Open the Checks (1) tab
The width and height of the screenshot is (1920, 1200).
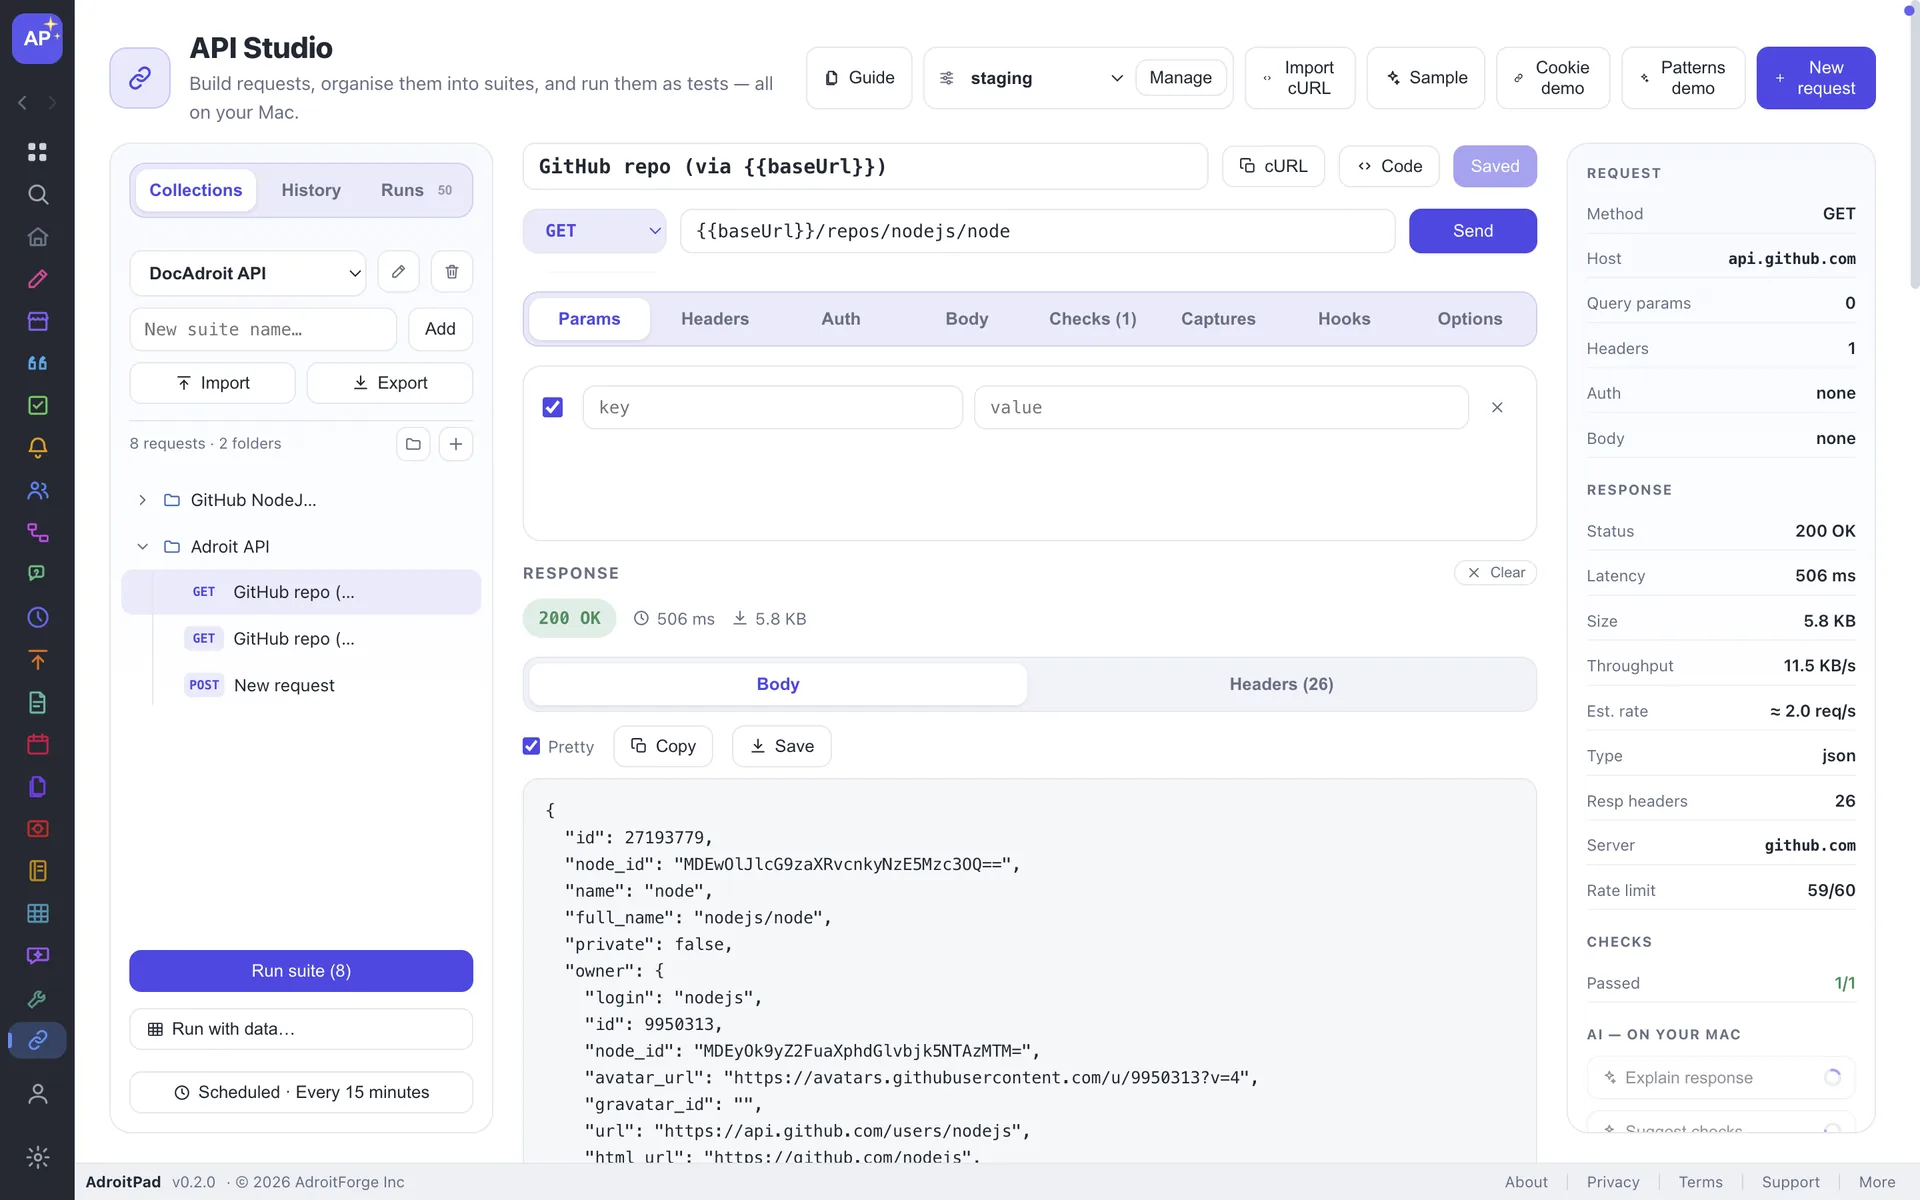[1092, 319]
